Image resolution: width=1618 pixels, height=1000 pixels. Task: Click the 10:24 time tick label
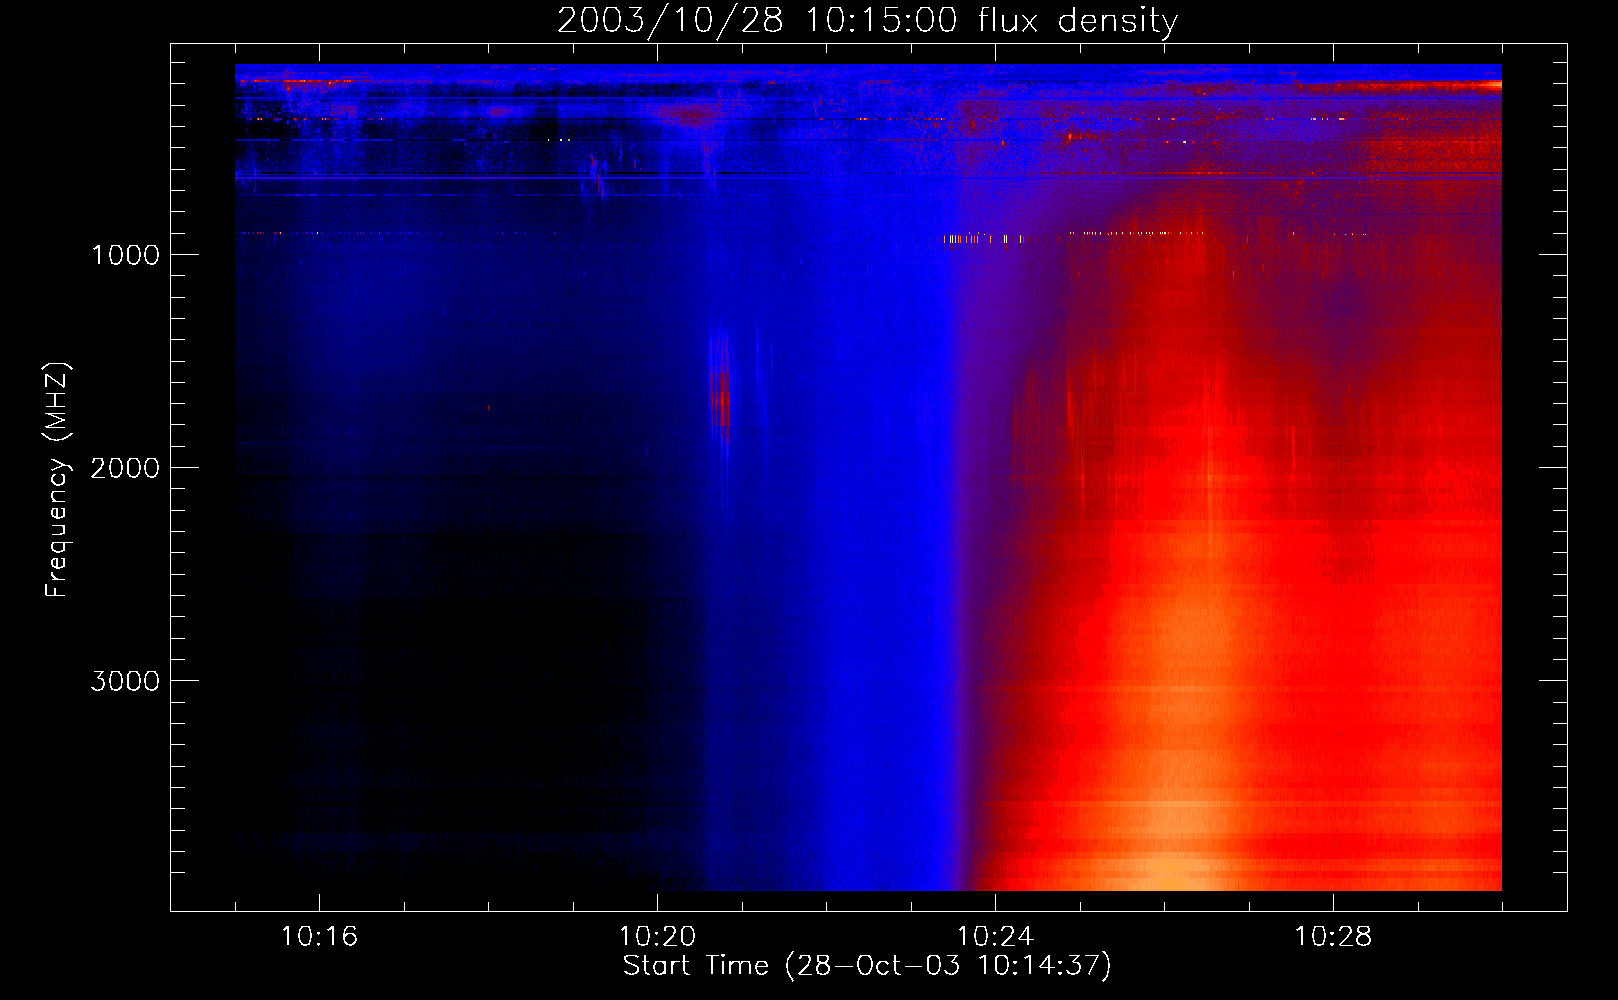pos(995,937)
